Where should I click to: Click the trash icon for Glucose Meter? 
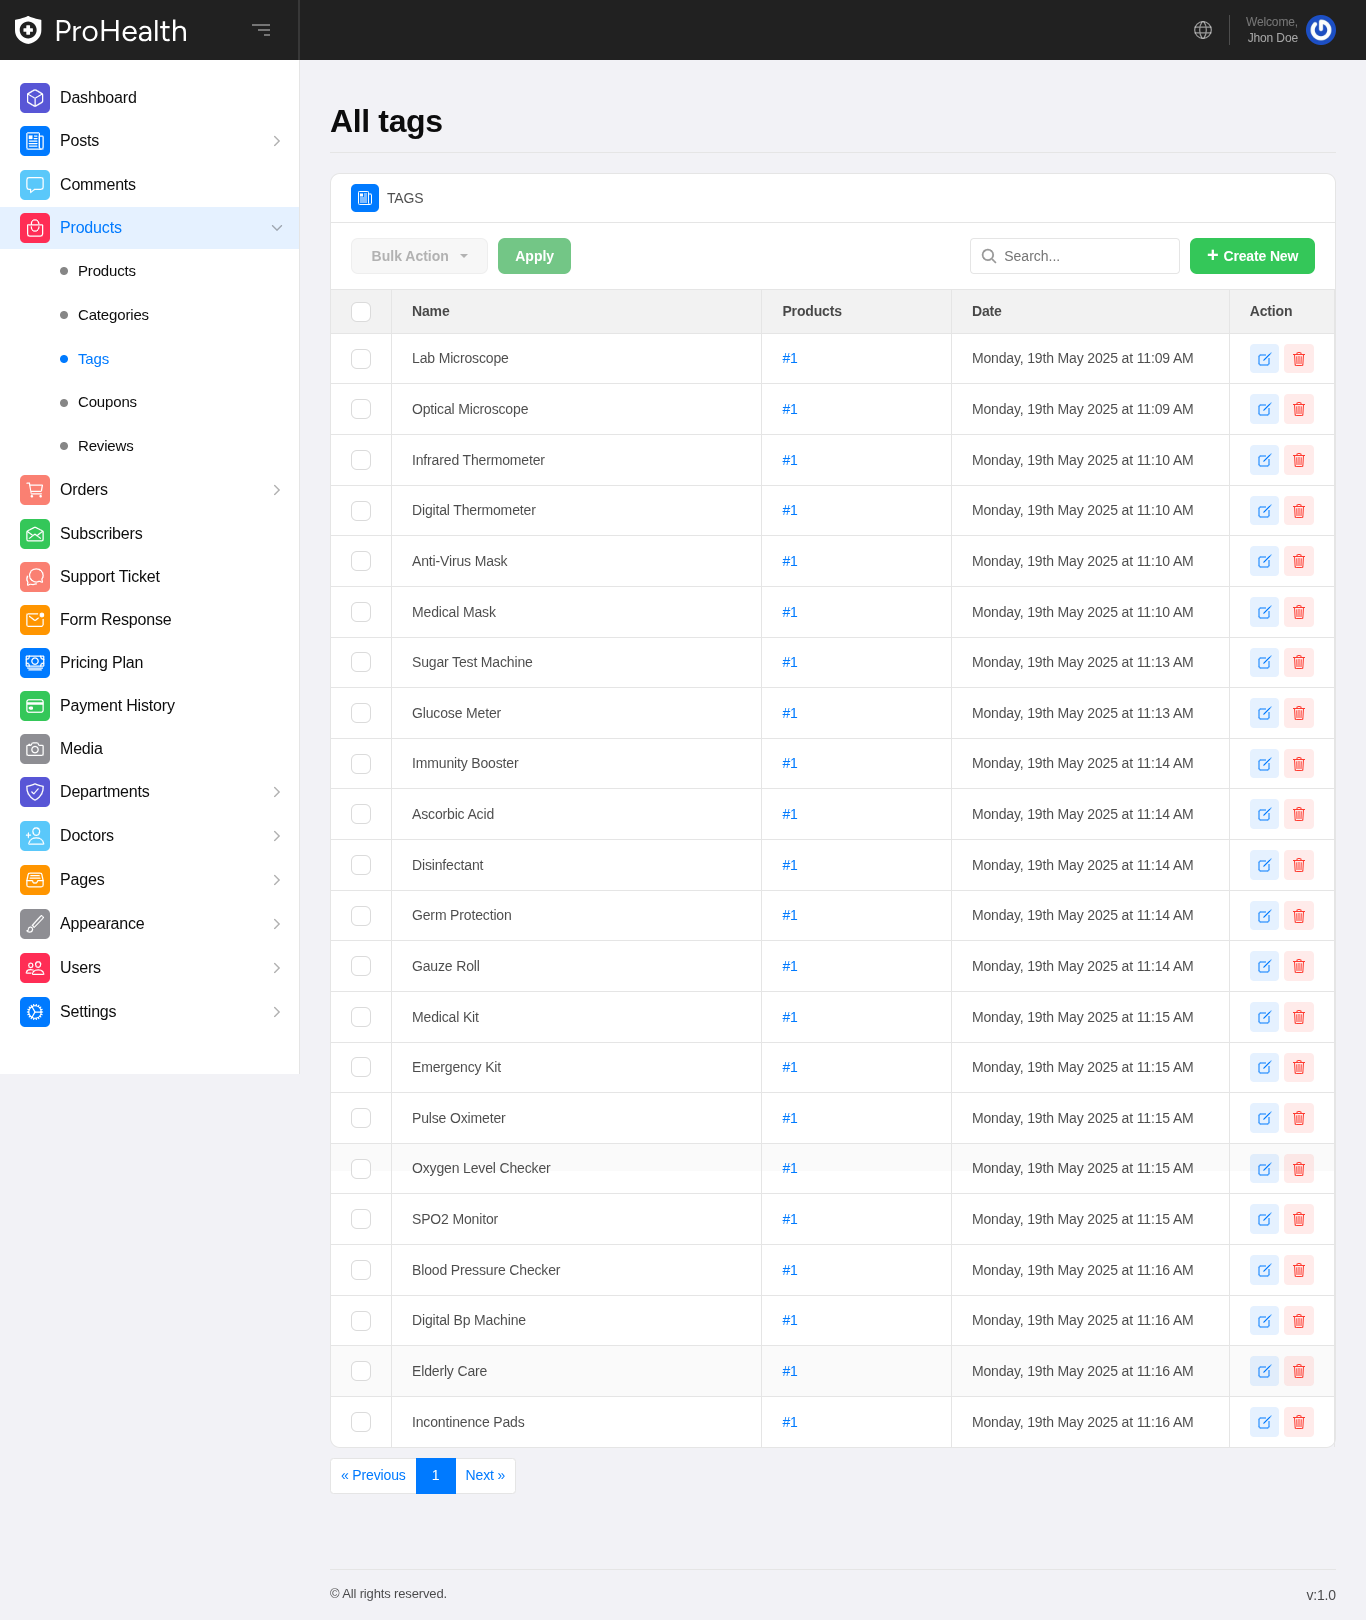[1298, 713]
